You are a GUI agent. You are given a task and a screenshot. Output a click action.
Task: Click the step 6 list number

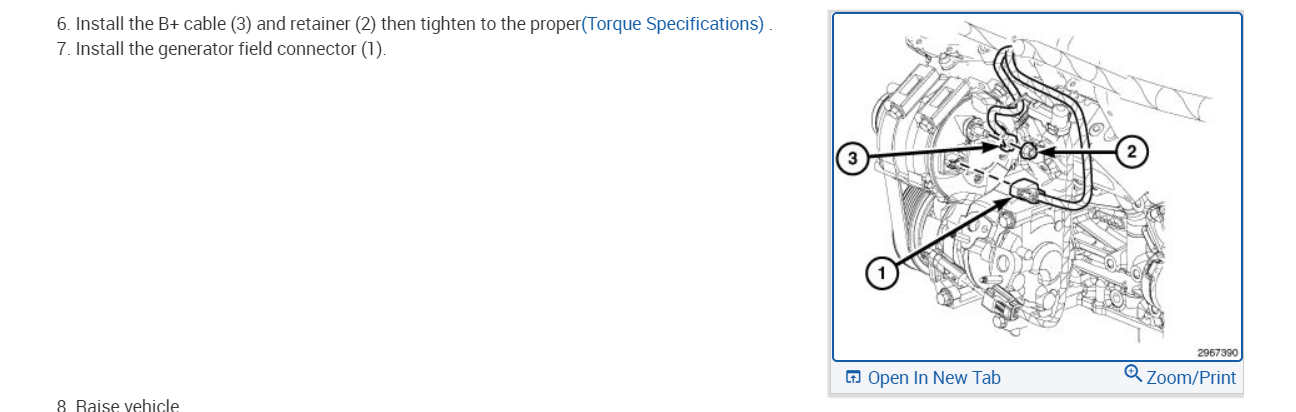pos(63,24)
